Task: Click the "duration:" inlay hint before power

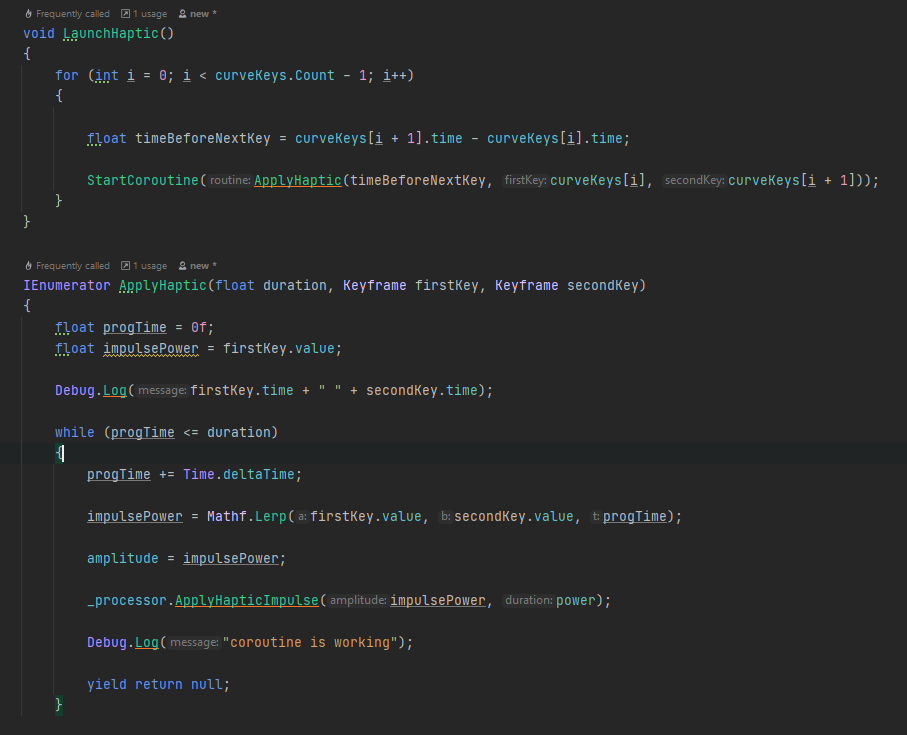Action: pyautogui.click(x=529, y=601)
